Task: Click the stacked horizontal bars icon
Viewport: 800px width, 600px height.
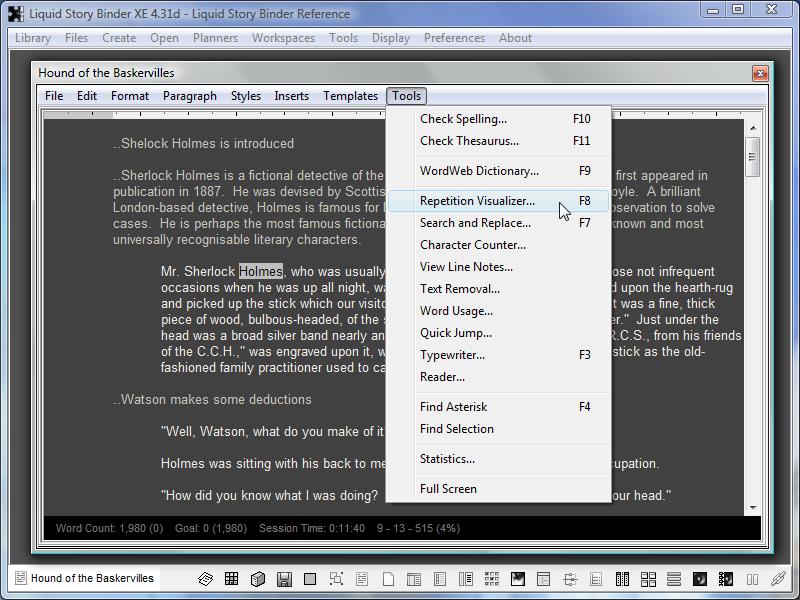Action: 674,579
